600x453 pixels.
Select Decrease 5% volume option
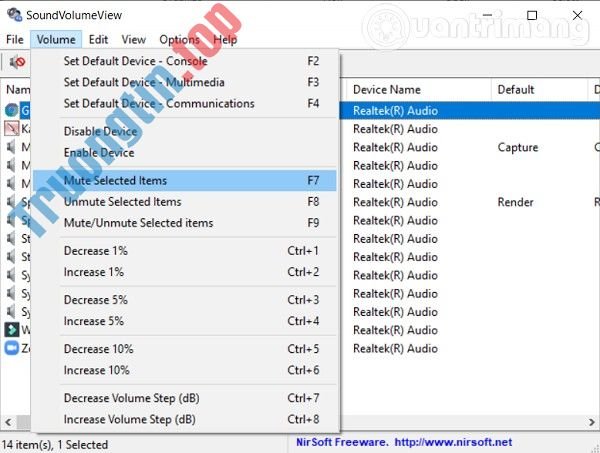(x=185, y=300)
